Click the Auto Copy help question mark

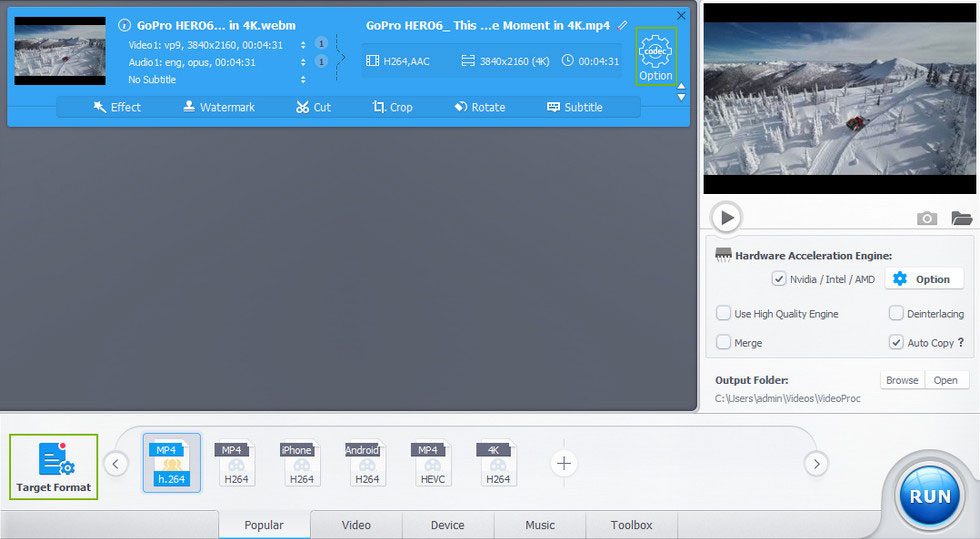(x=961, y=342)
